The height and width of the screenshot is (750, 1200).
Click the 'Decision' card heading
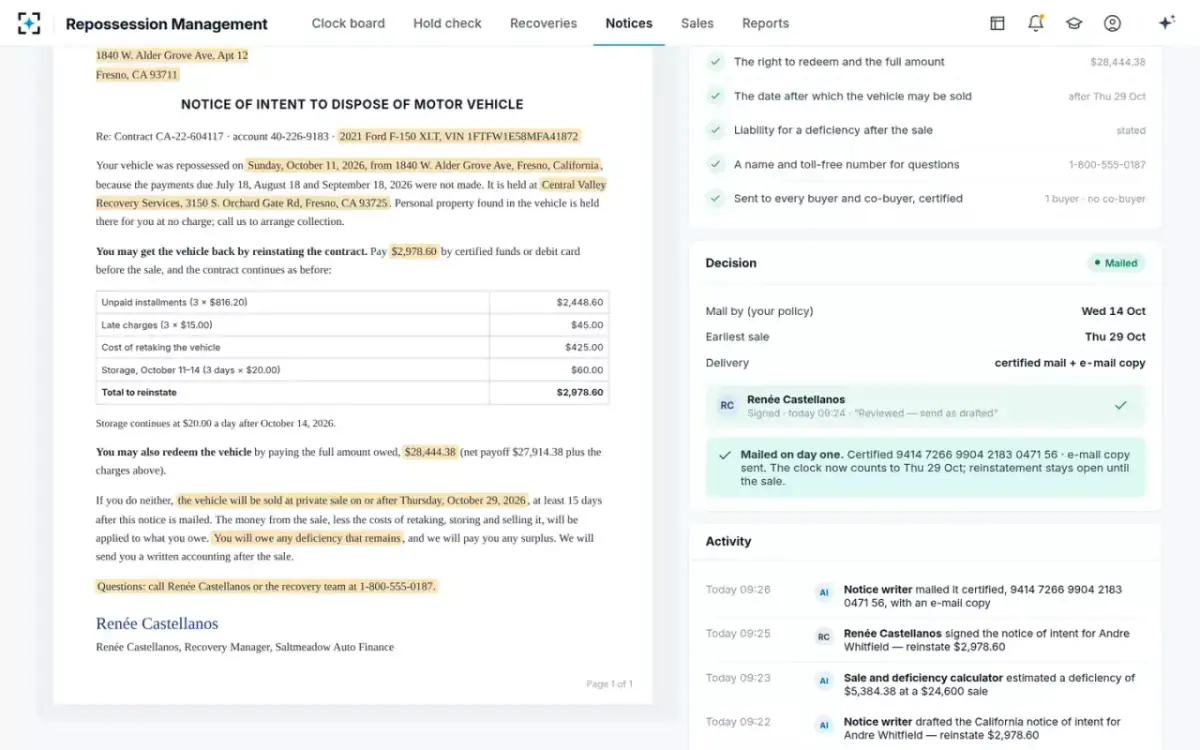tap(731, 263)
